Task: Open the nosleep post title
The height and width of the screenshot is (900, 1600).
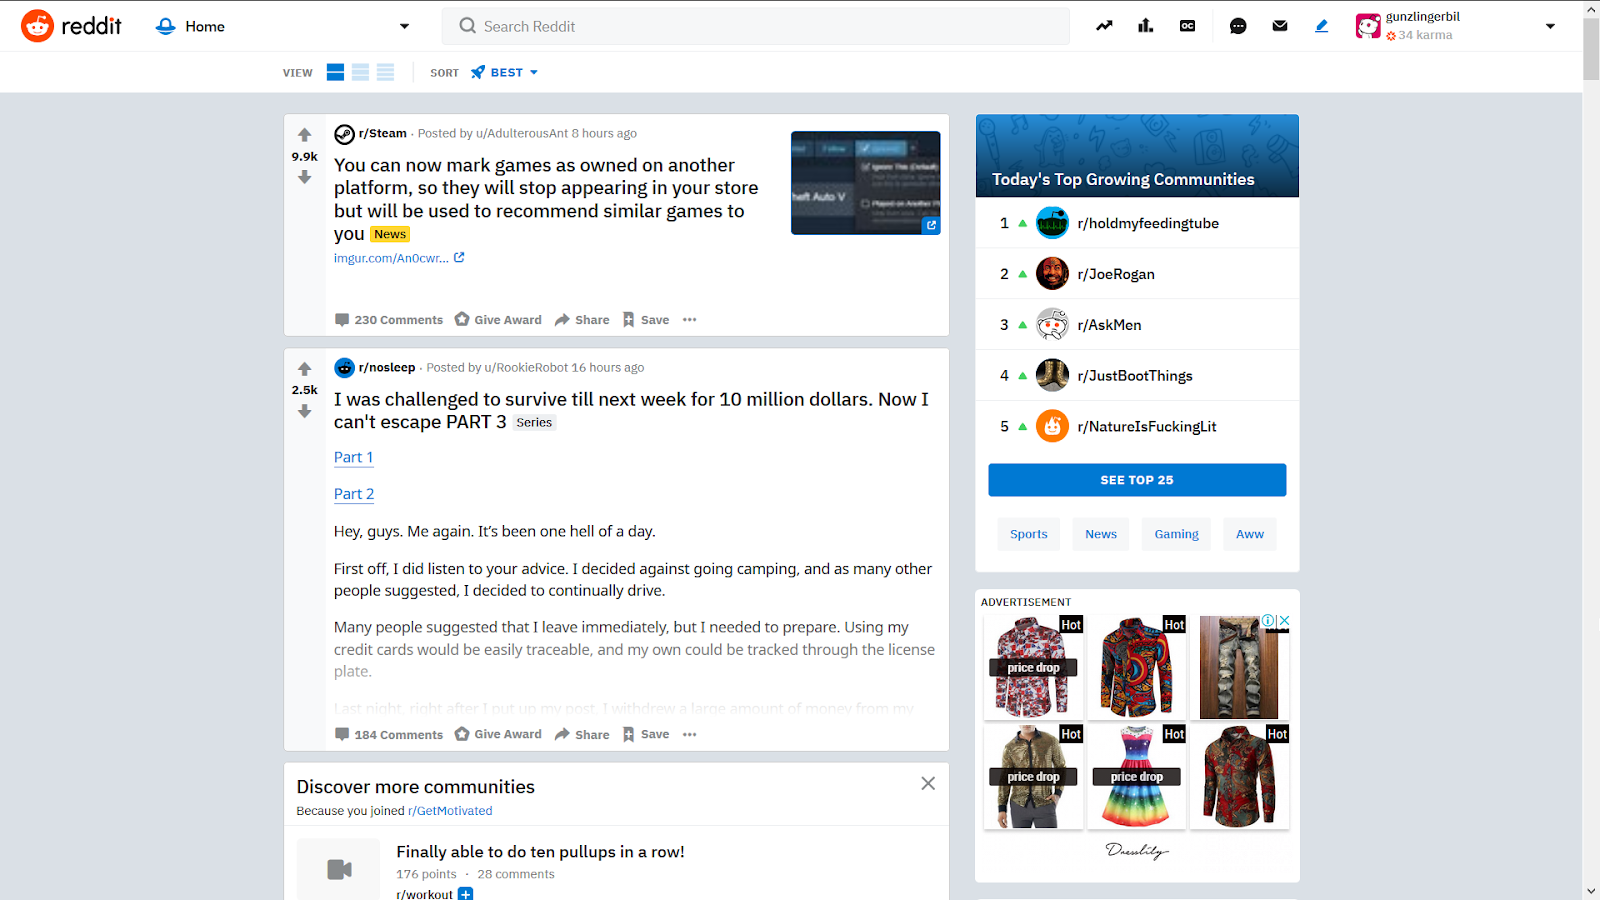Action: click(x=631, y=410)
